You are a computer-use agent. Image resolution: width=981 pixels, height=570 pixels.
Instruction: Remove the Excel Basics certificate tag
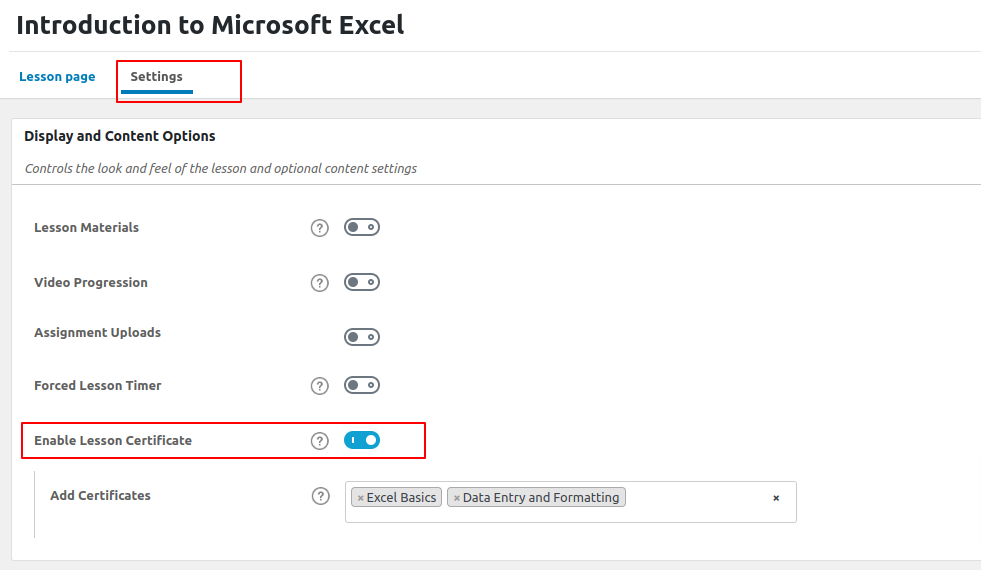360,498
